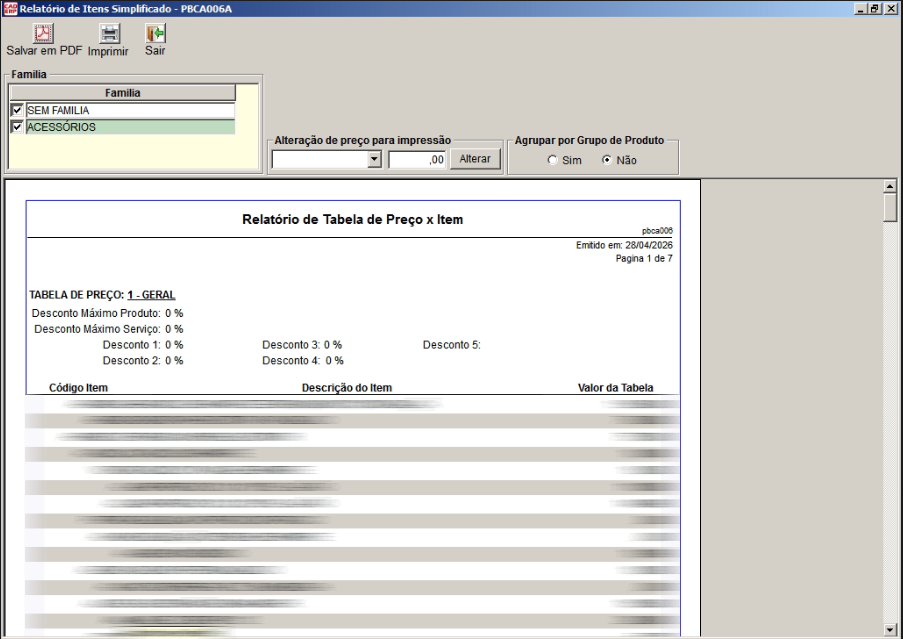Click the scrollbar up arrow of the report

890,186
